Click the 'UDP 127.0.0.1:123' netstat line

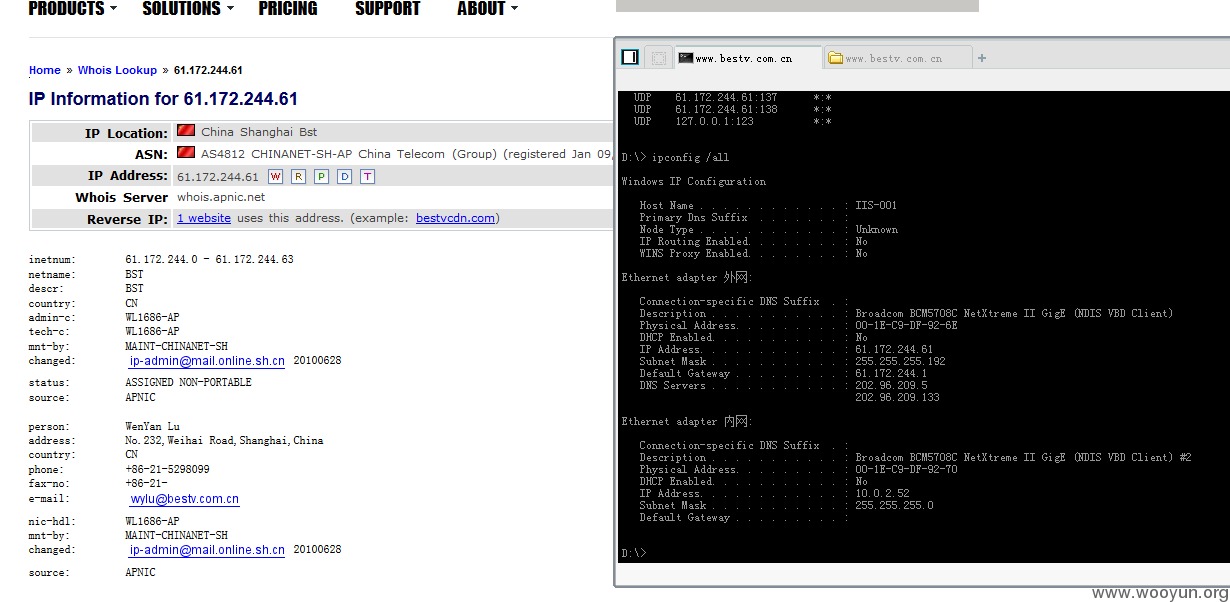(732, 122)
